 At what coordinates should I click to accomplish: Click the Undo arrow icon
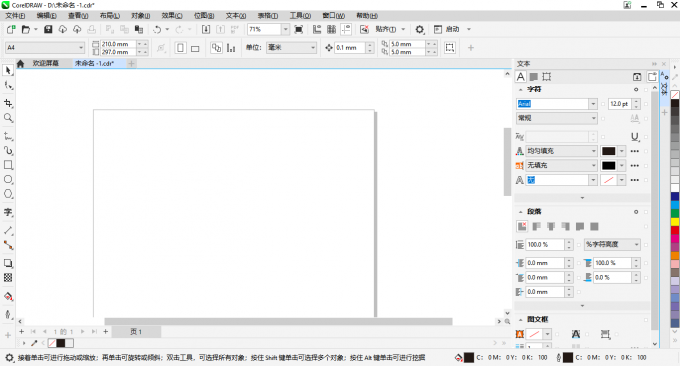coord(157,29)
